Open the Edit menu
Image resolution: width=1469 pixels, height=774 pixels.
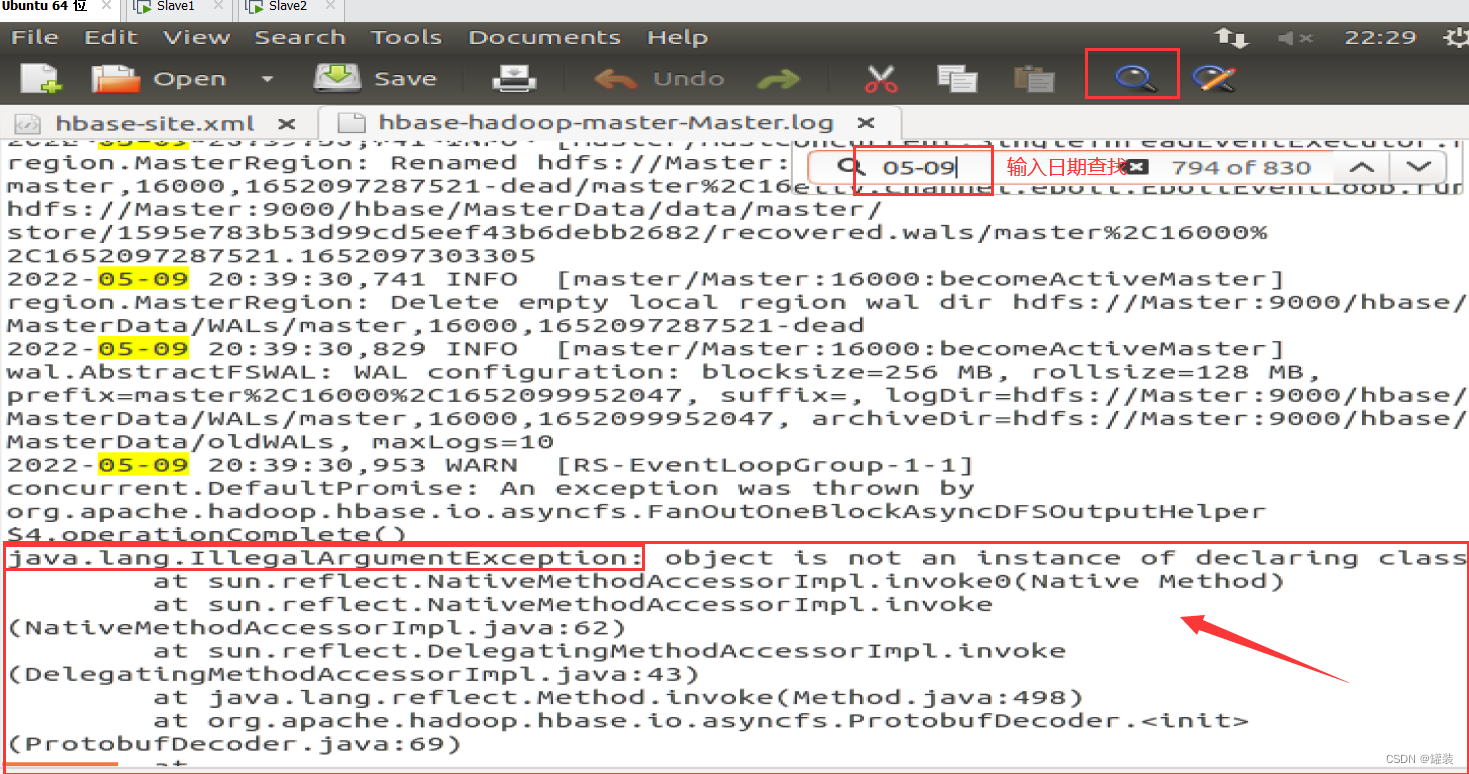(111, 37)
